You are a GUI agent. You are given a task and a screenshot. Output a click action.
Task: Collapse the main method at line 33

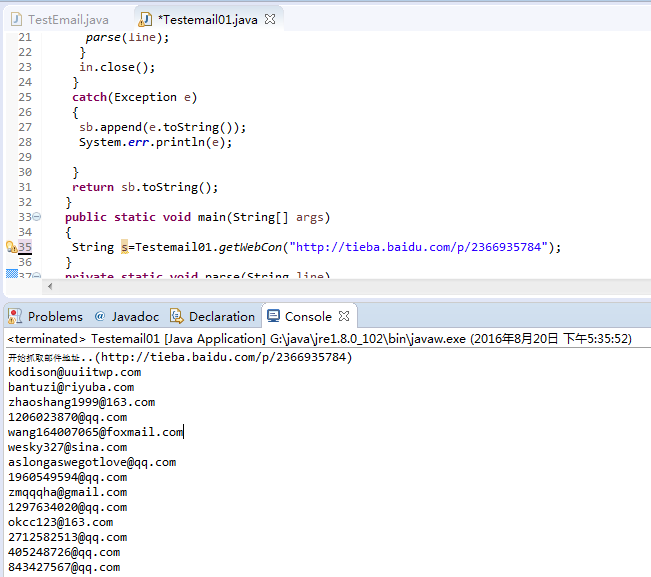click(x=37, y=217)
